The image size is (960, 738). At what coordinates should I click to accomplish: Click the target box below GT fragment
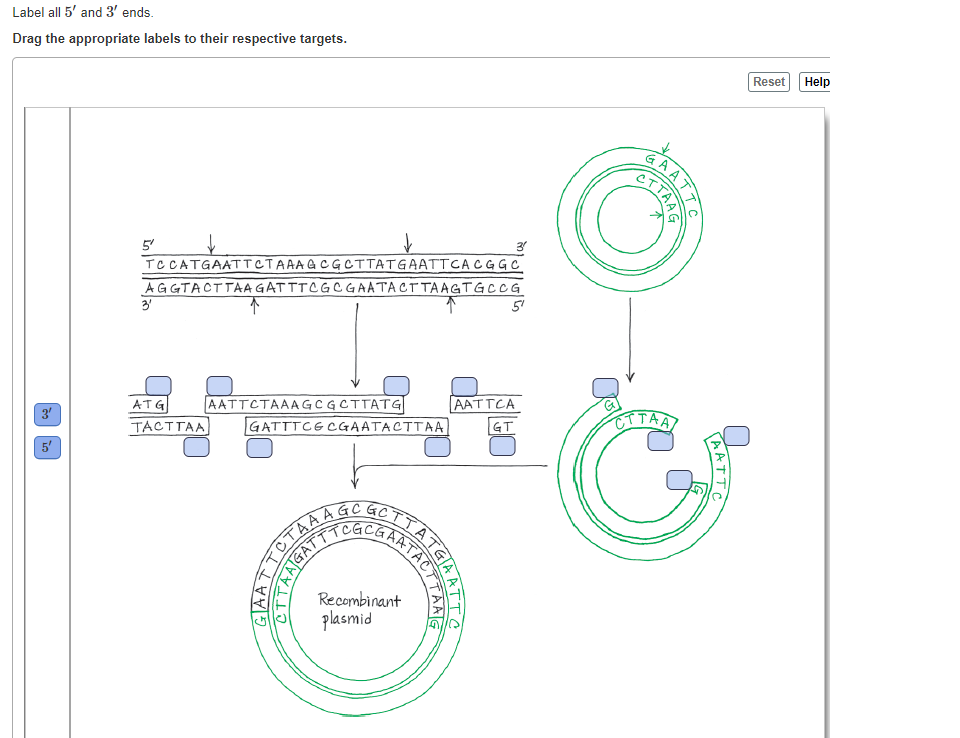pos(502,446)
